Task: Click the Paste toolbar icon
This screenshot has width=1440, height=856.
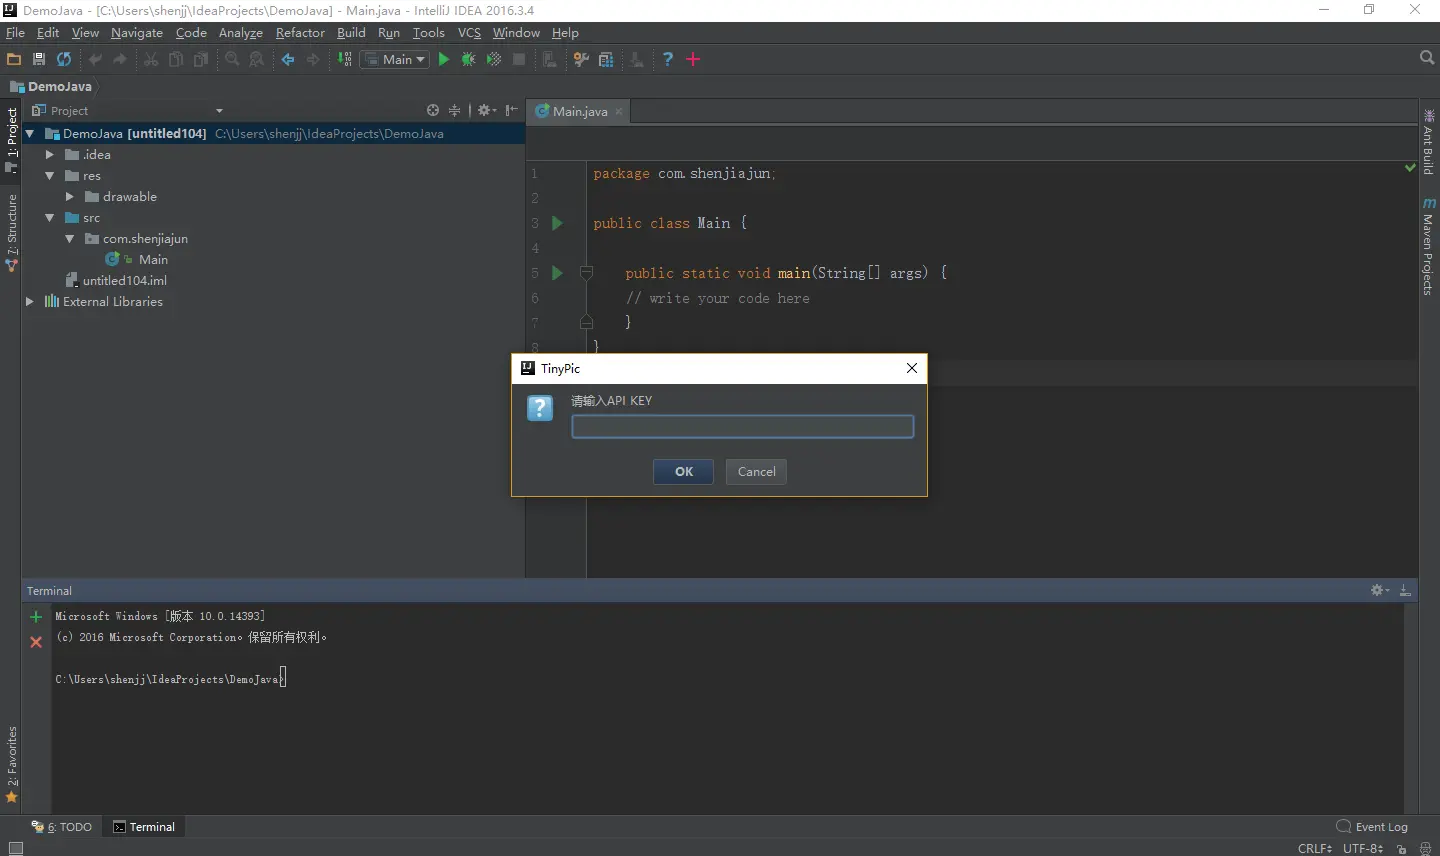Action: click(x=201, y=59)
